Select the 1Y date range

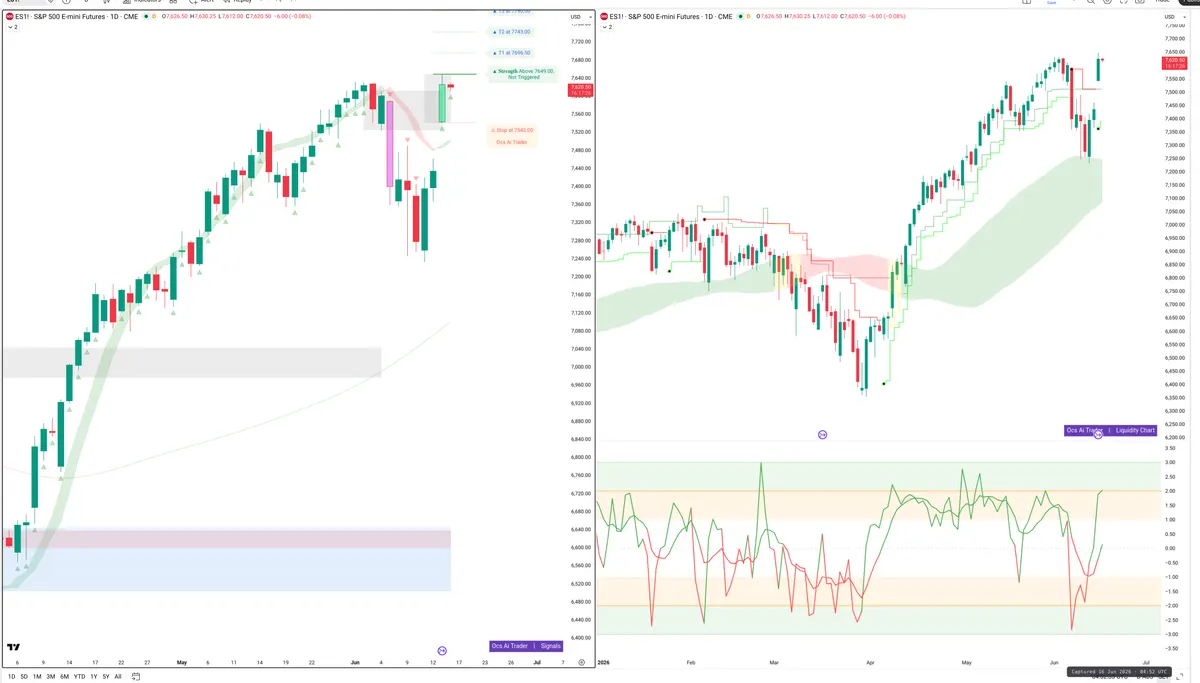tap(93, 676)
